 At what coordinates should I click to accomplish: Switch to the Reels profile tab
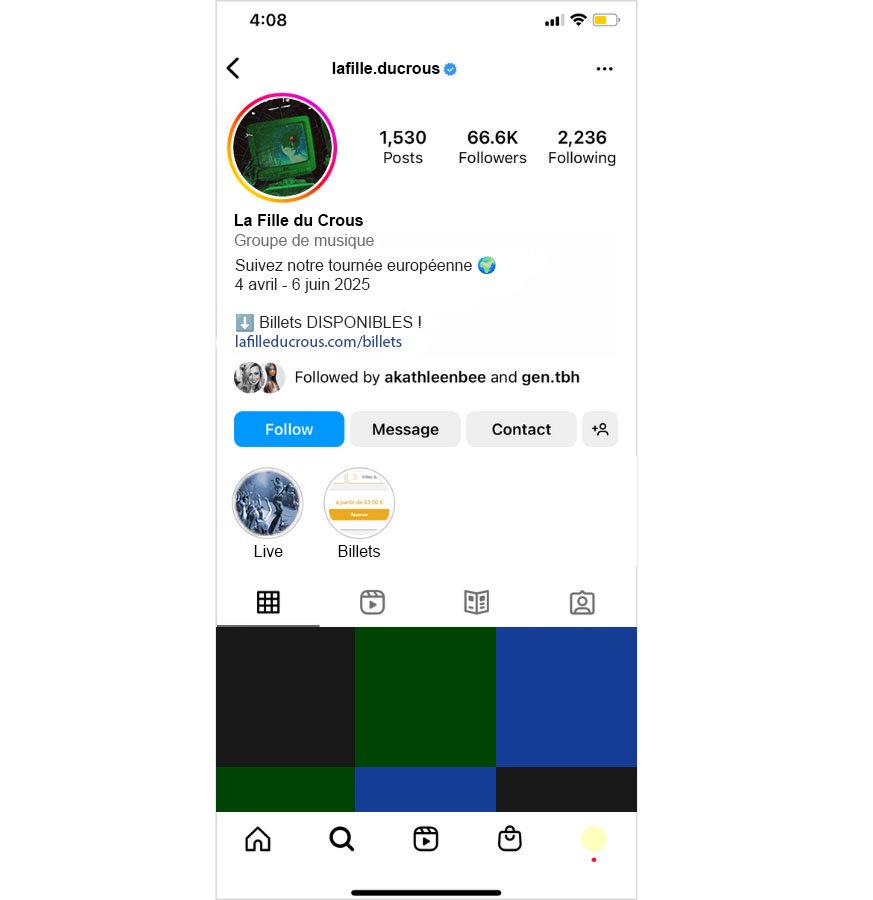coord(373,602)
